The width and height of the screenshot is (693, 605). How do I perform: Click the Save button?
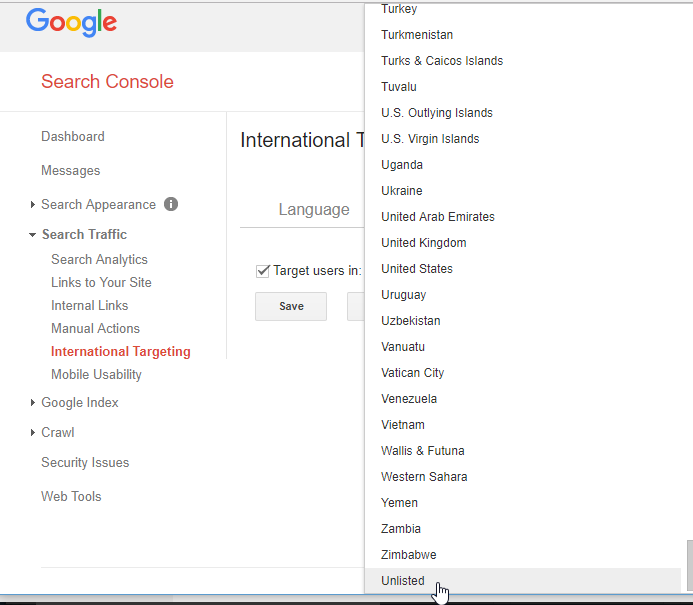(x=291, y=306)
